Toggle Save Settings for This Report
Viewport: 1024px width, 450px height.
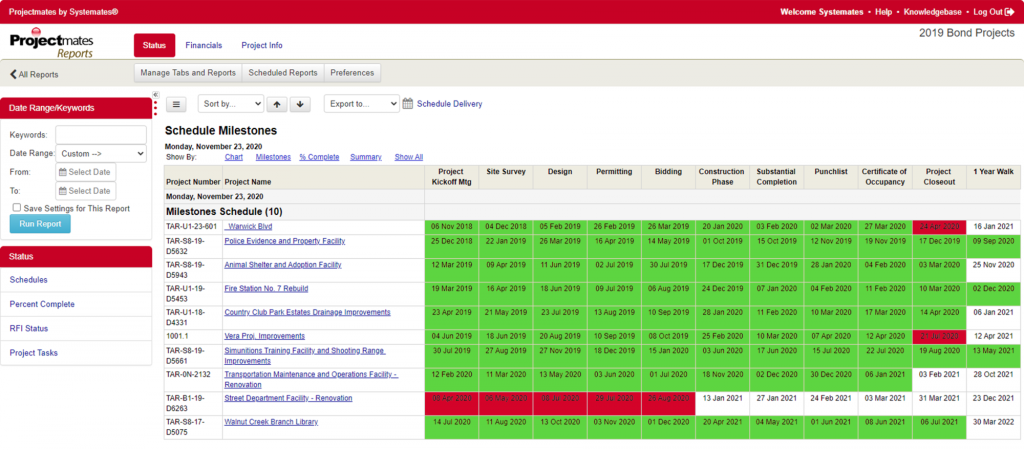click(x=17, y=208)
